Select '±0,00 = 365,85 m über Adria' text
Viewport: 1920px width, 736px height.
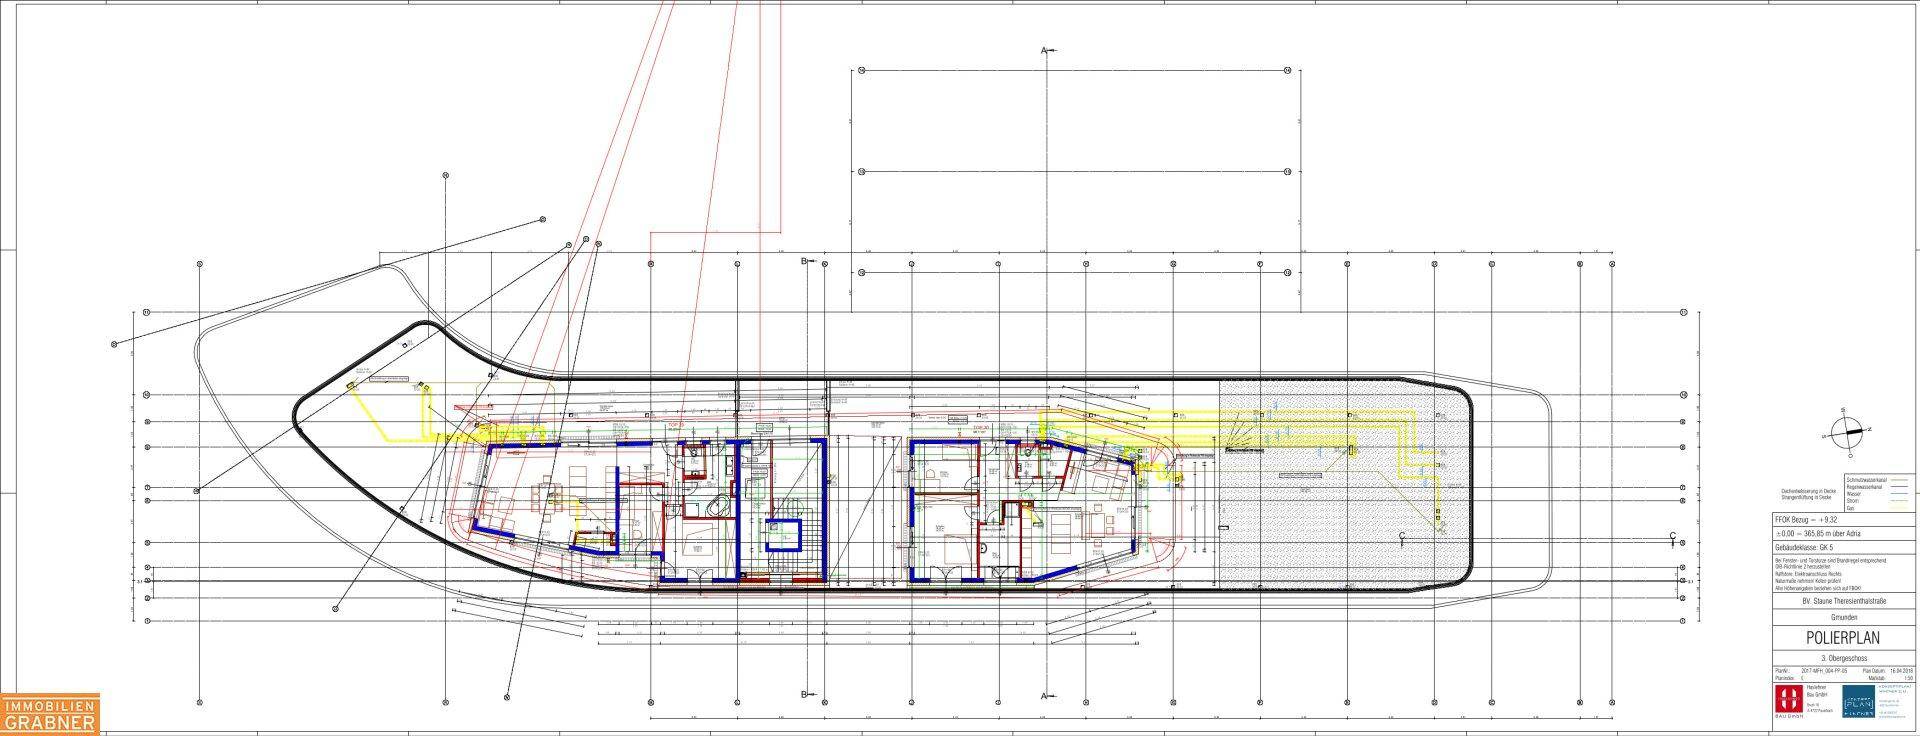click(x=1820, y=534)
